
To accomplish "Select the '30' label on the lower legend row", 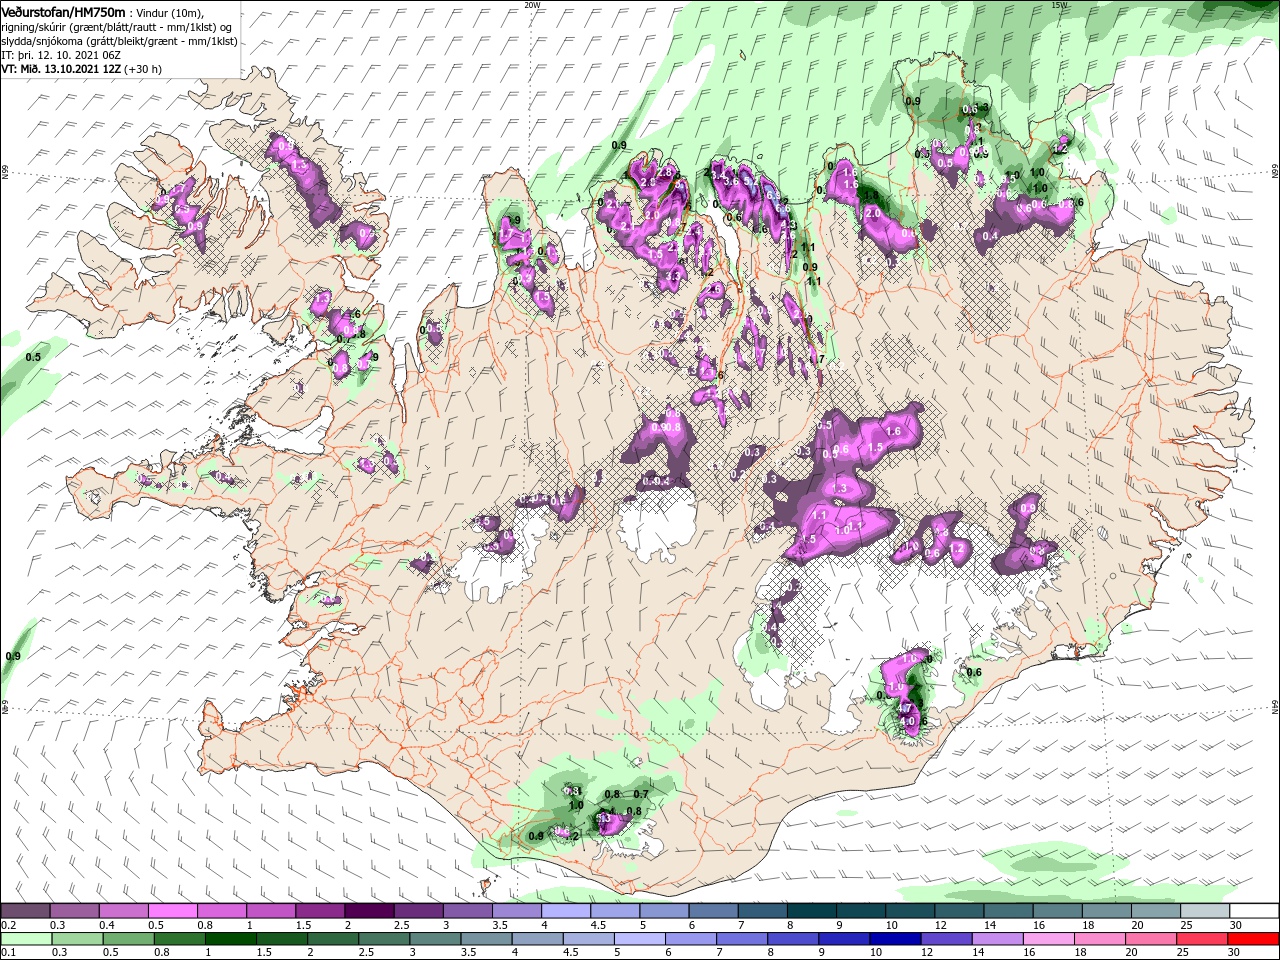I will coord(1233,953).
